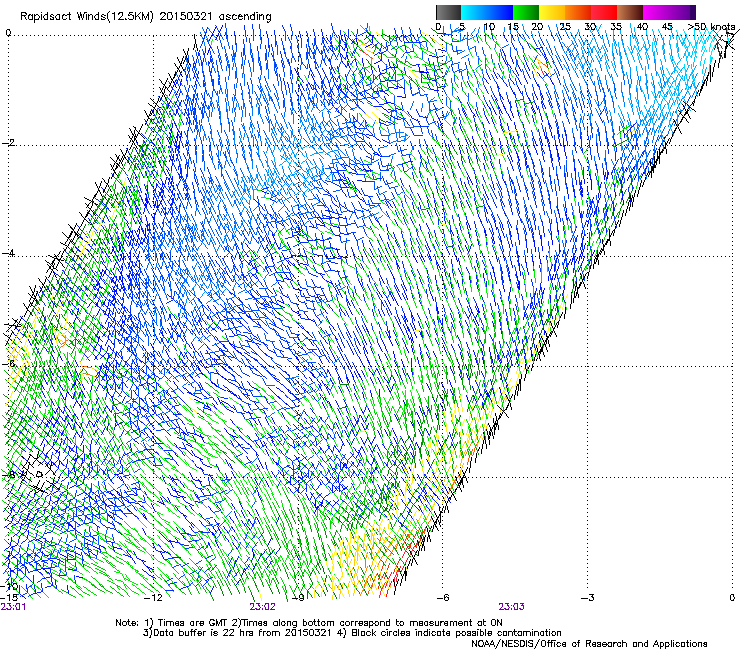The height and width of the screenshot is (650, 740).
Task: Select the legend label '35'
Action: 616,27
